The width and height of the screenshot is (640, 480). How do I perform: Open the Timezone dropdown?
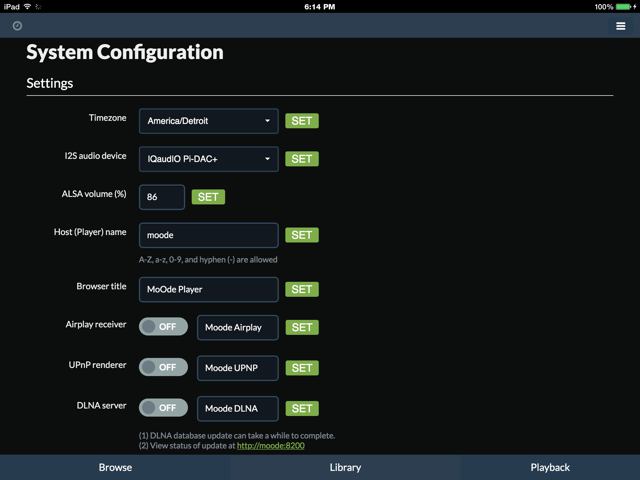(x=209, y=121)
